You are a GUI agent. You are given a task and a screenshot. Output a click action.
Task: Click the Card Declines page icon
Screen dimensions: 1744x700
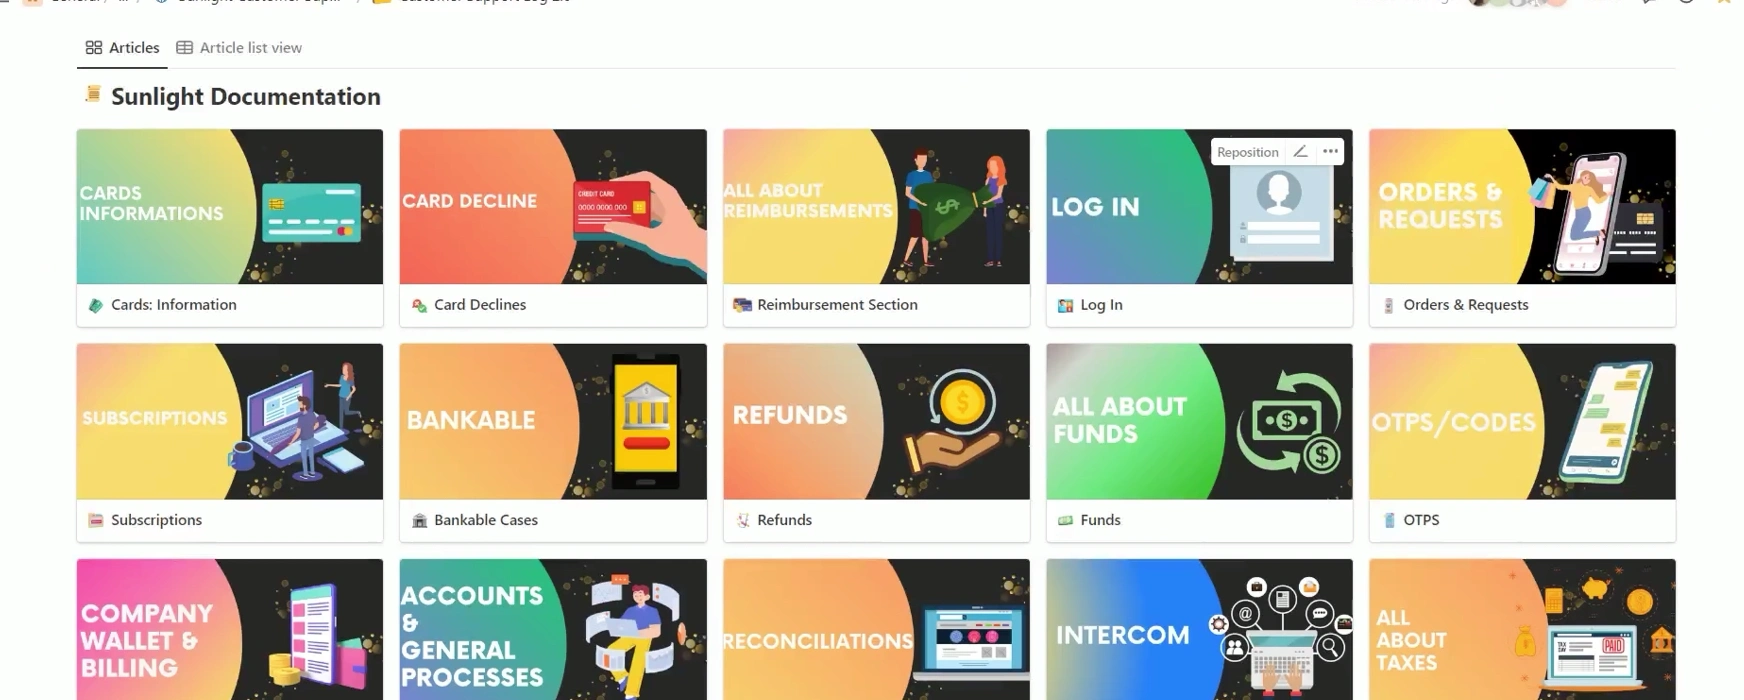[x=419, y=305]
